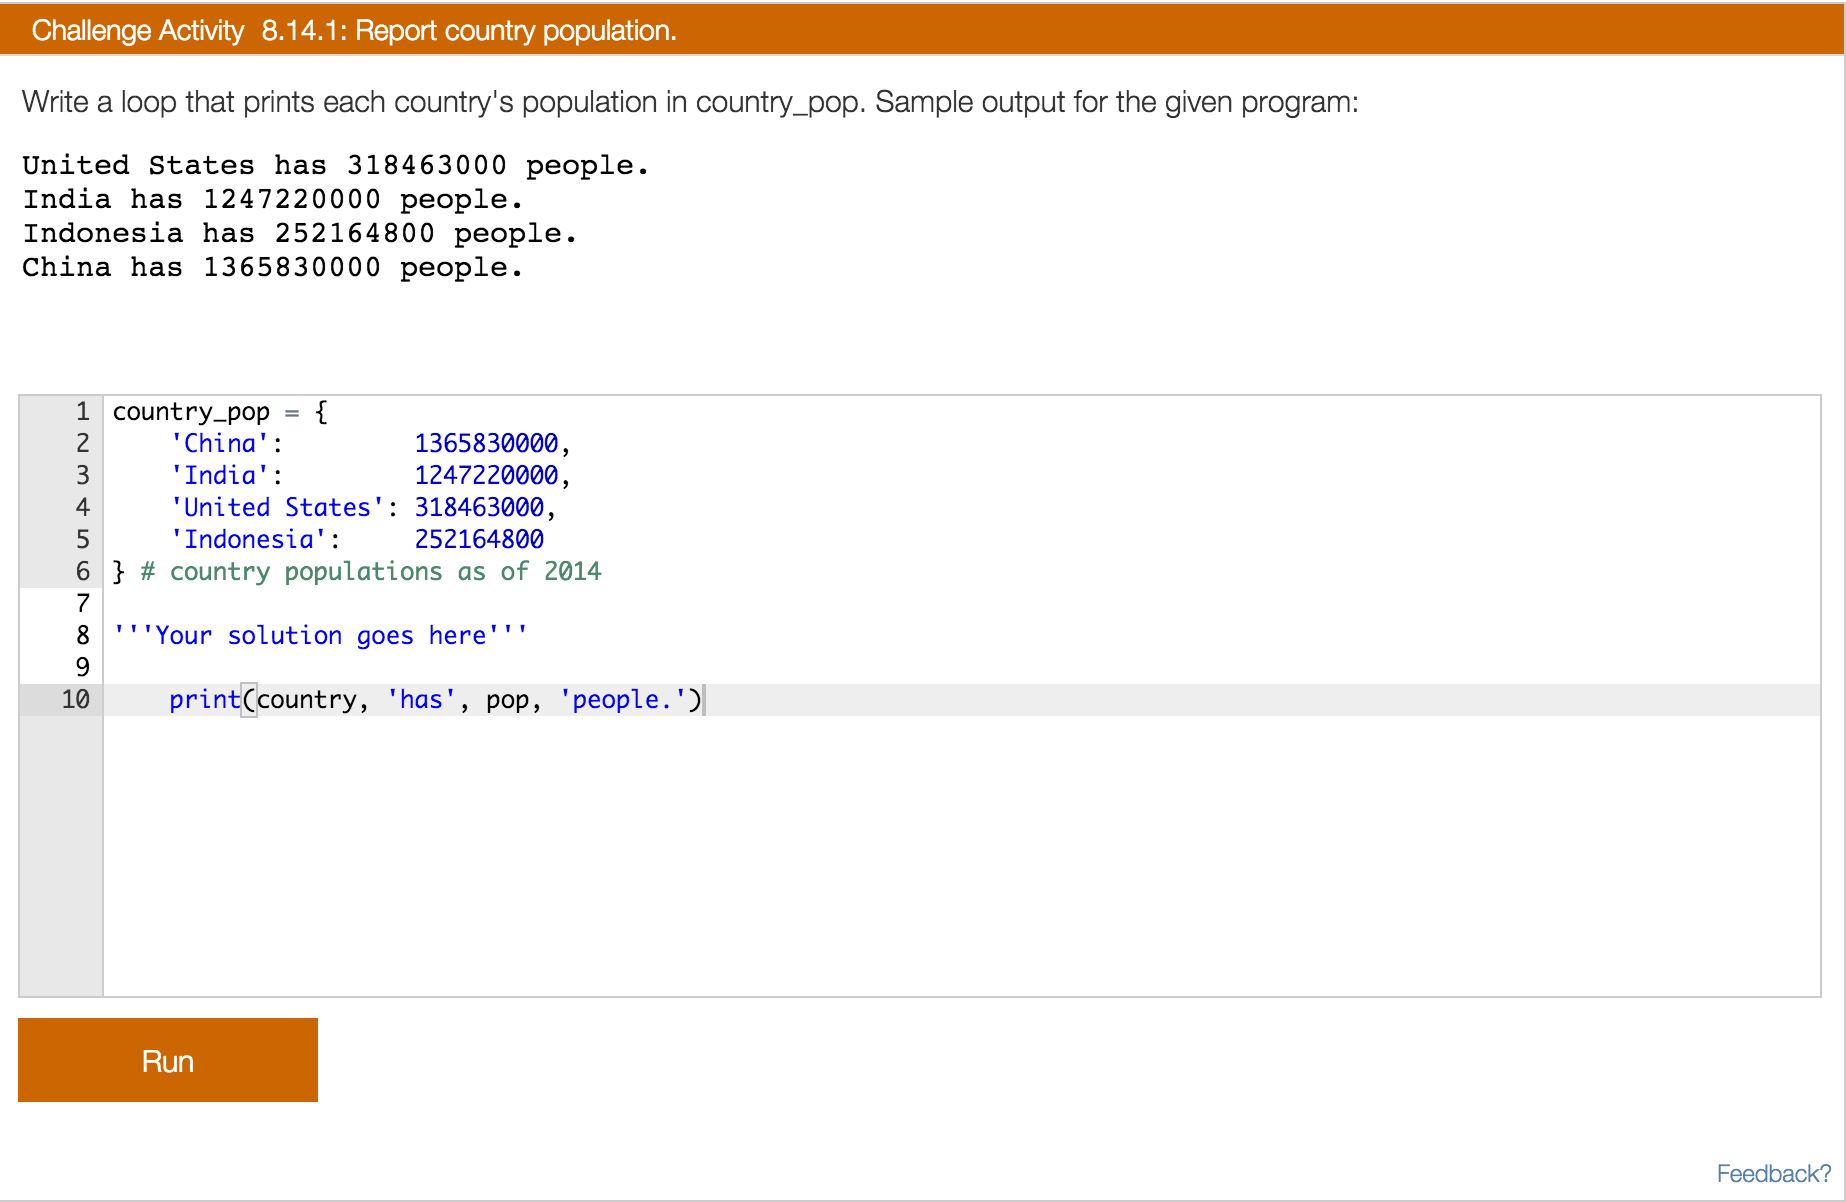Click the print statement on line 10

click(436, 700)
